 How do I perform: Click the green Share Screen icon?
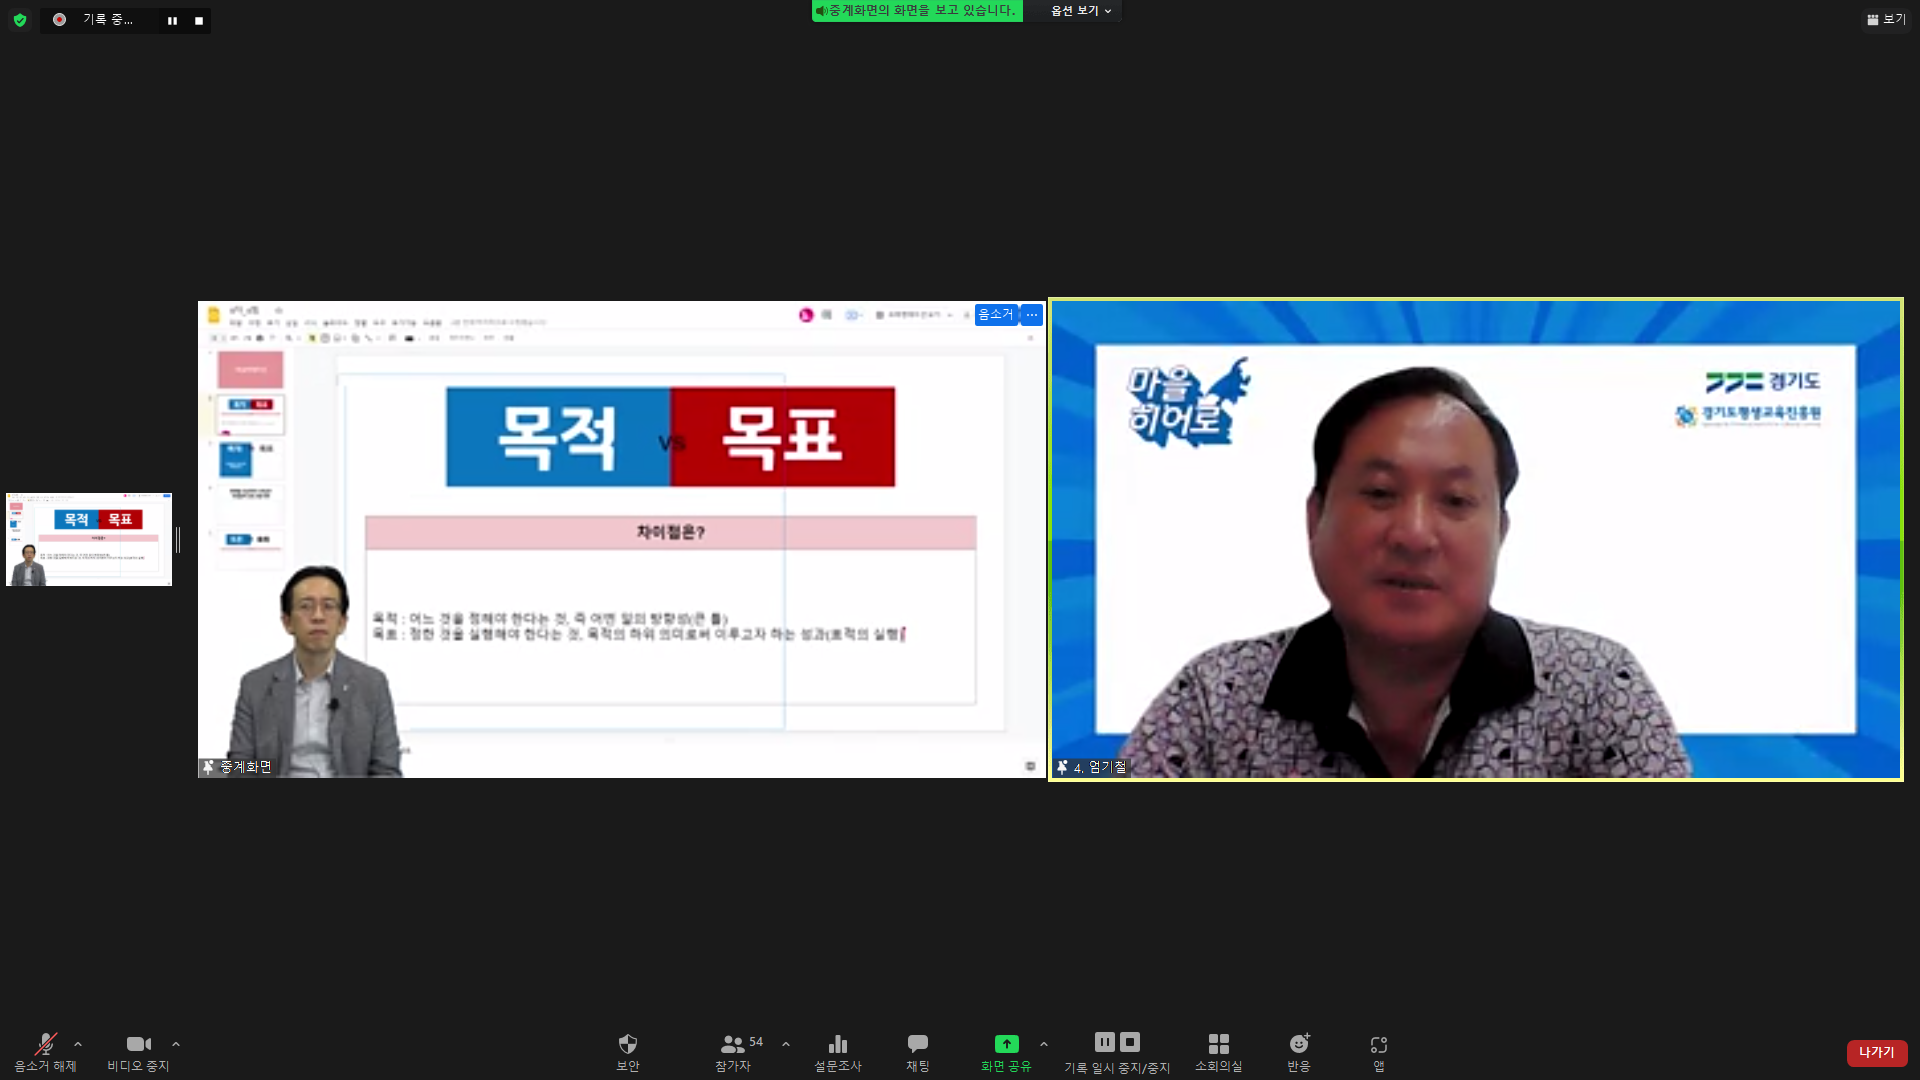click(x=1006, y=1044)
